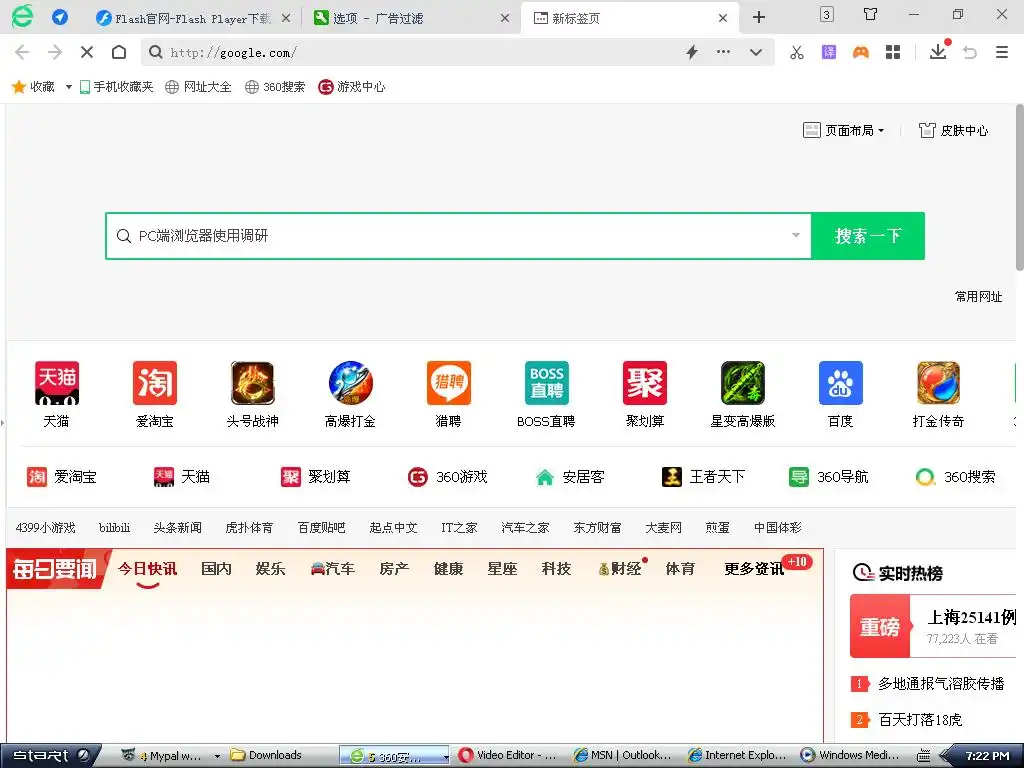The width and height of the screenshot is (1024, 768).
Task: Open 收藏 favorites star
Action: coord(33,87)
